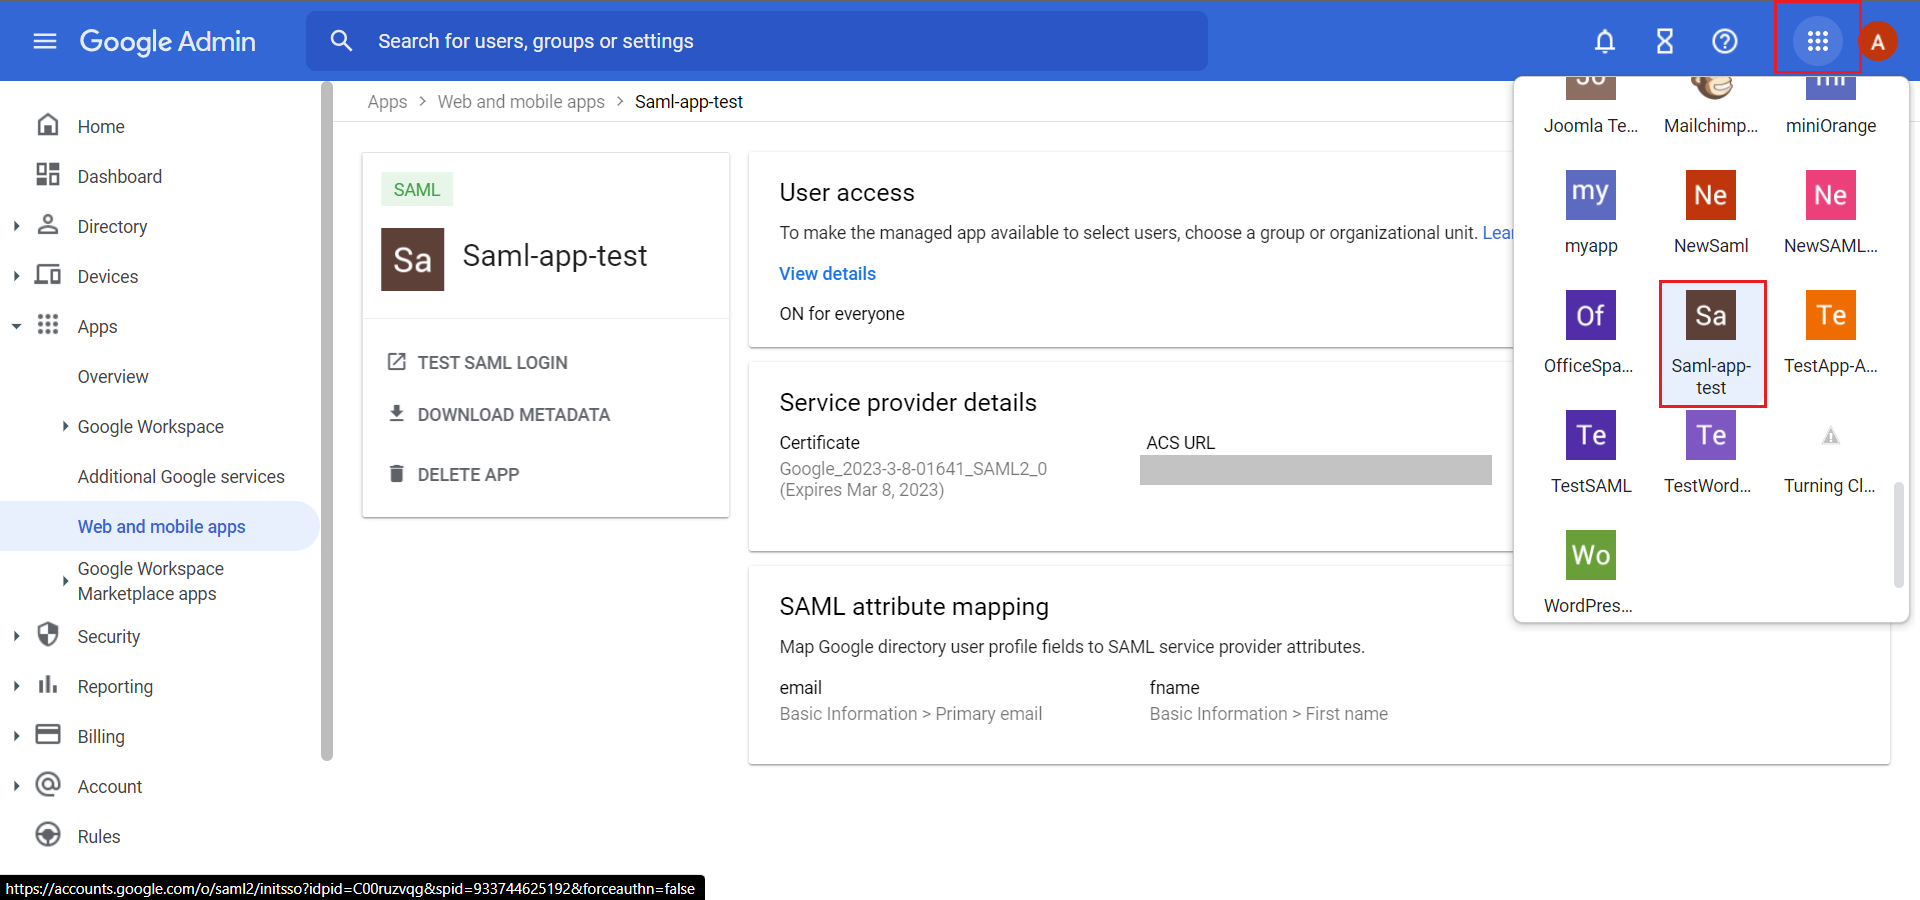This screenshot has height=900, width=1920.
Task: Click the Billing card icon
Action: tap(48, 735)
